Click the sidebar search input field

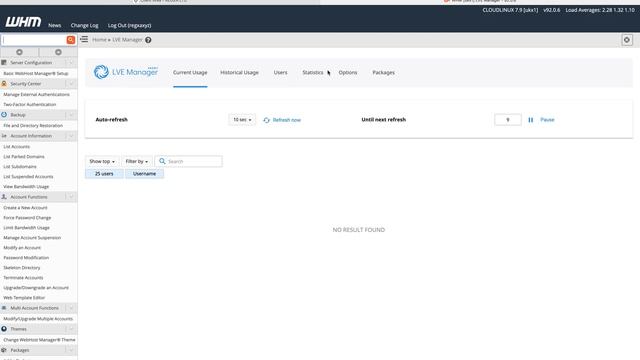point(34,40)
